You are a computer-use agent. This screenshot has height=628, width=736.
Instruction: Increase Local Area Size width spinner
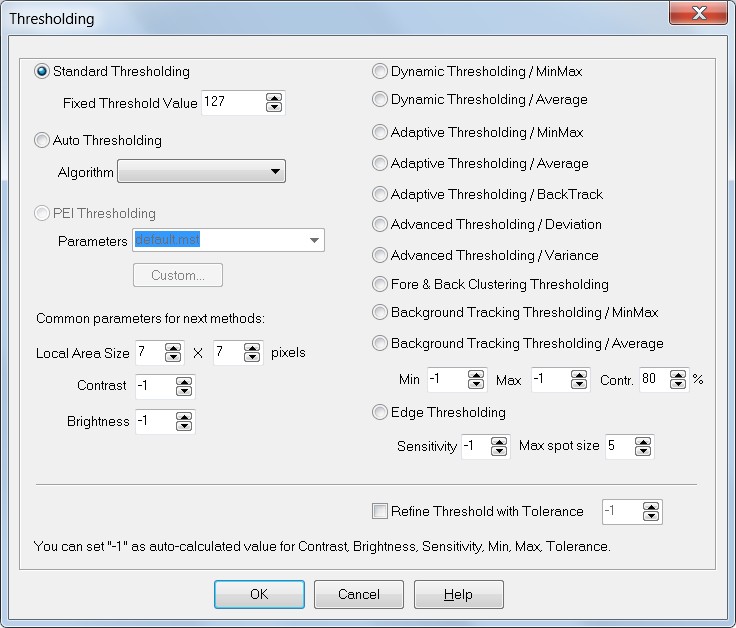(x=173, y=348)
